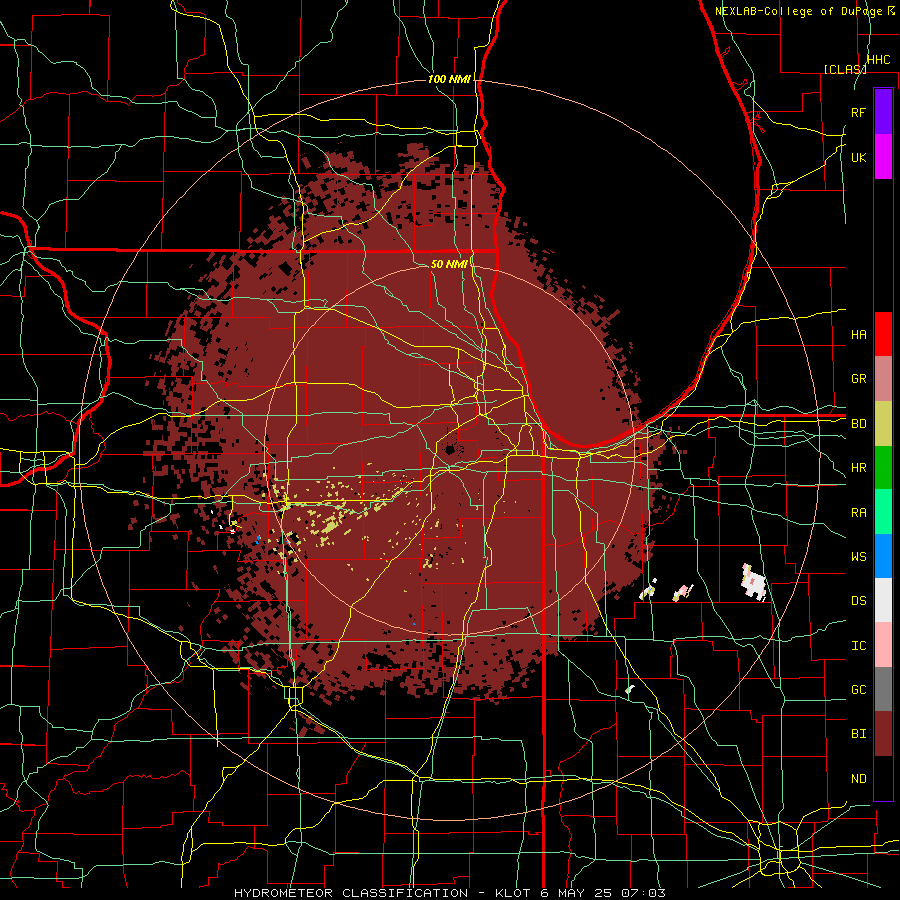The height and width of the screenshot is (900, 900).
Task: Click the "50 NMI" range ring label
Action: coord(449,264)
